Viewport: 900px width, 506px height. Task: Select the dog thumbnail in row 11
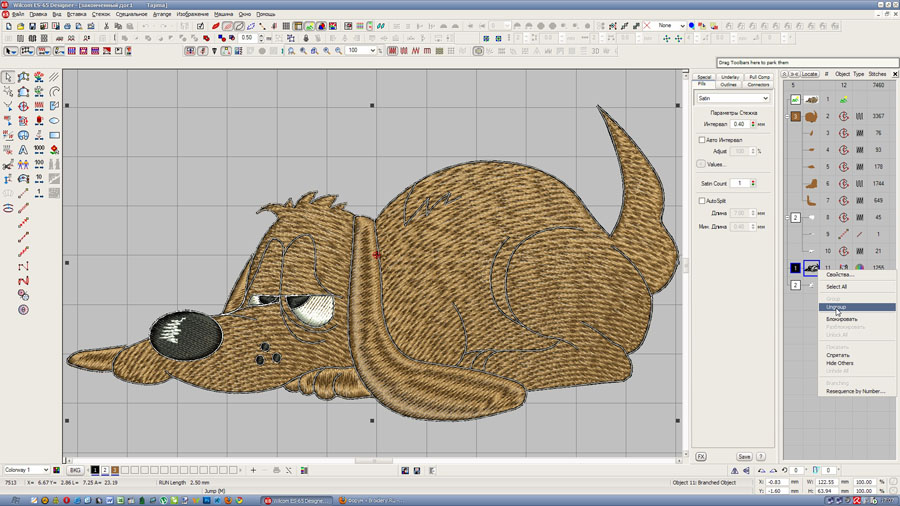pos(811,267)
